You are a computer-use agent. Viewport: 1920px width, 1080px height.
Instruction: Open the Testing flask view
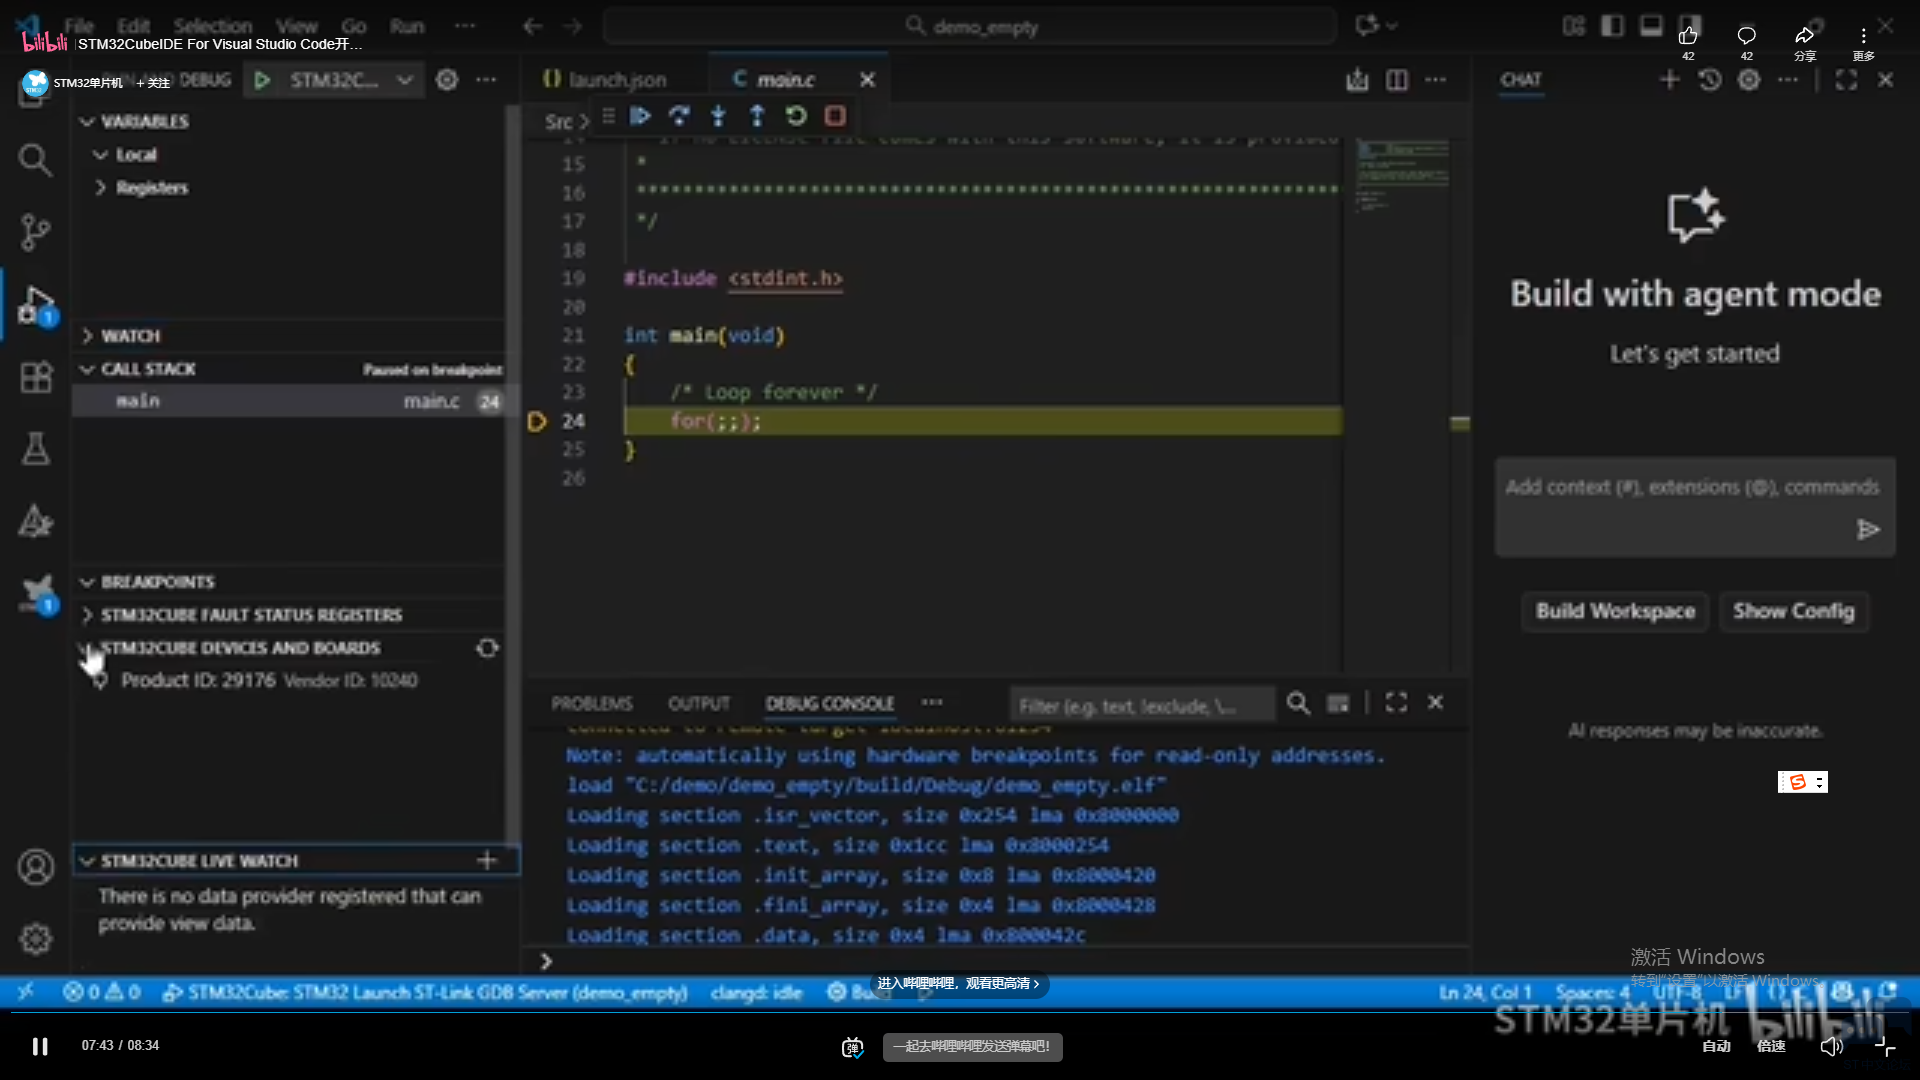pos(36,449)
